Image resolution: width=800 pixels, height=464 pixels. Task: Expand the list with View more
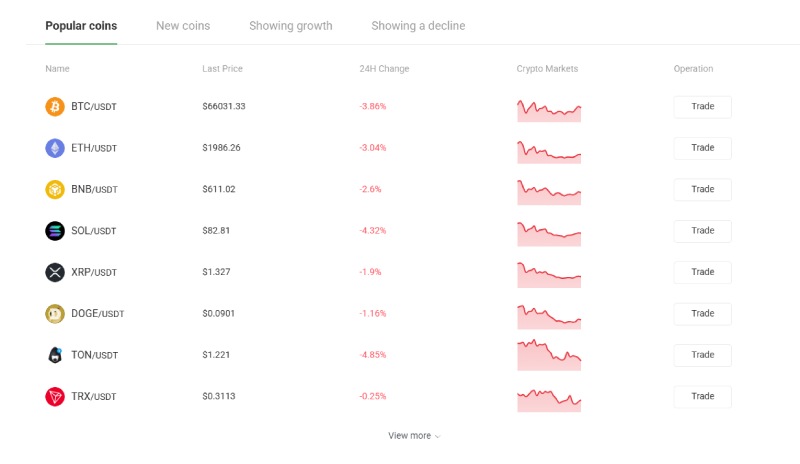(414, 436)
